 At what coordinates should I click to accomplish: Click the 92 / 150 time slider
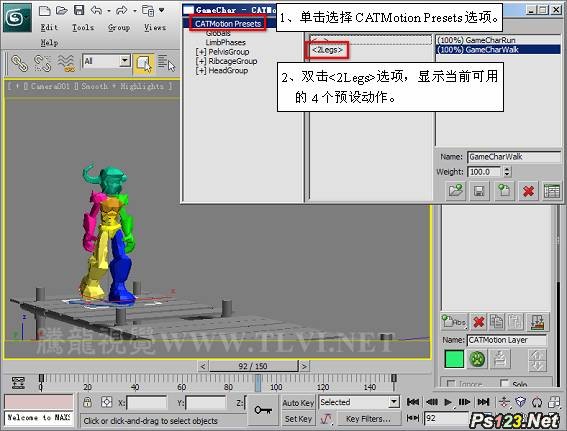[x=253, y=366]
